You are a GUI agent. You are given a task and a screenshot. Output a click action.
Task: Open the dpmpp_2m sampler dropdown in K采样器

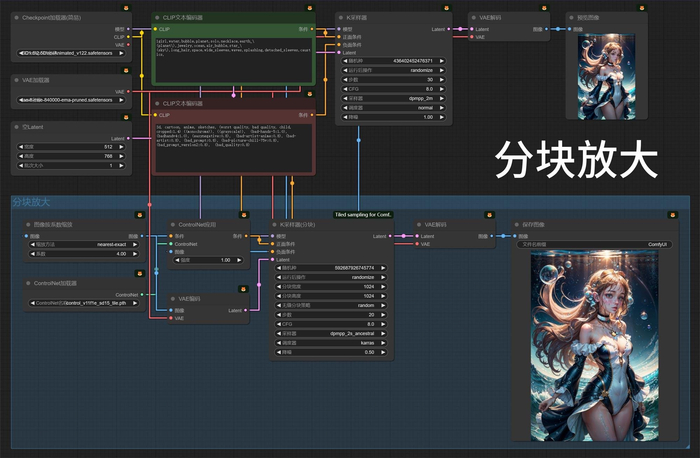click(x=393, y=98)
